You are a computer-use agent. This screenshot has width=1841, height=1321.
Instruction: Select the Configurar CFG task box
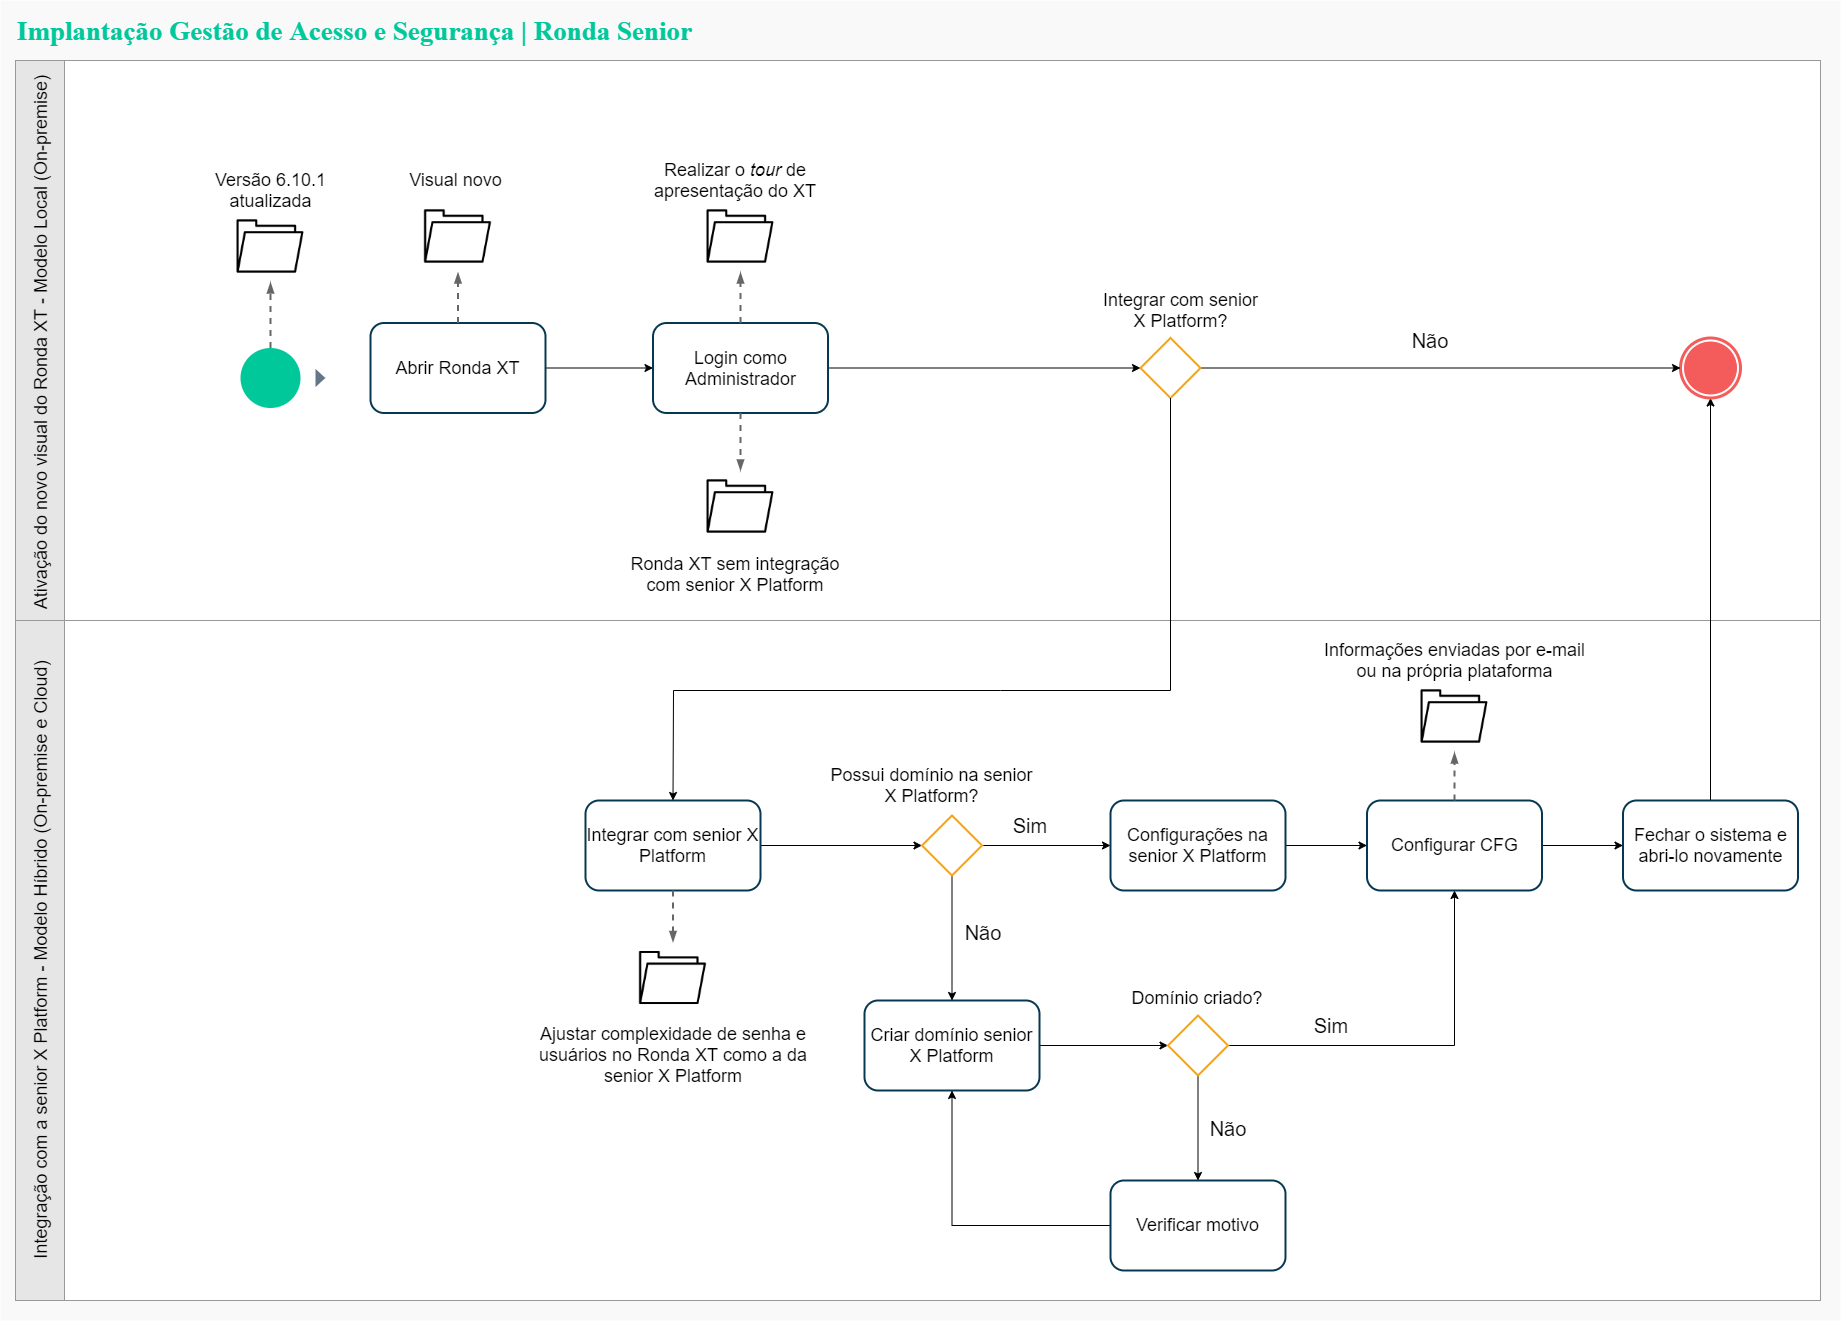click(x=1454, y=845)
